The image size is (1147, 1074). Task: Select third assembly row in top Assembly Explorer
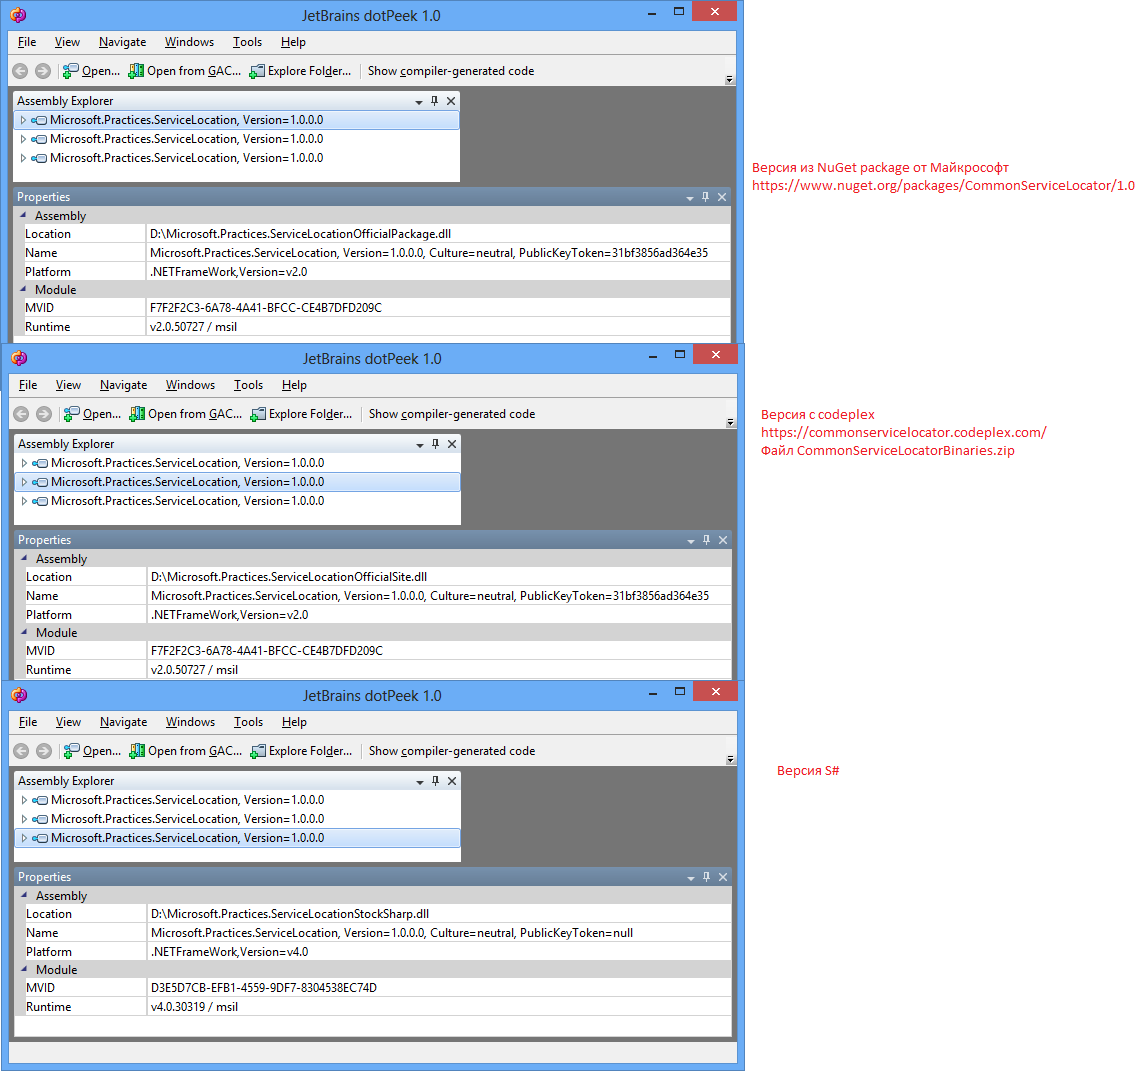(x=236, y=158)
